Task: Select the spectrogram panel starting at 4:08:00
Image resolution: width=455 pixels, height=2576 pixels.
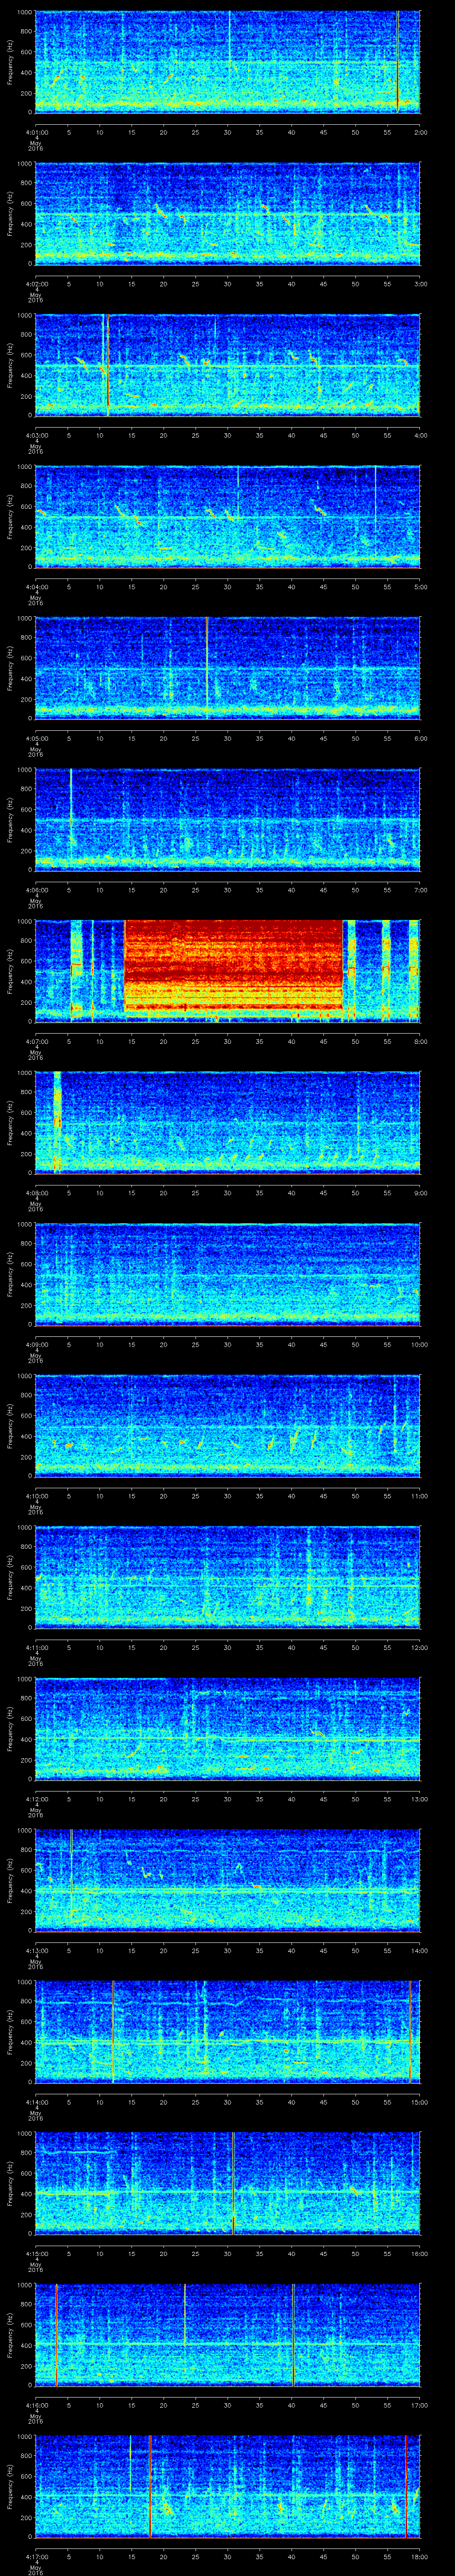Action: pos(228,1122)
